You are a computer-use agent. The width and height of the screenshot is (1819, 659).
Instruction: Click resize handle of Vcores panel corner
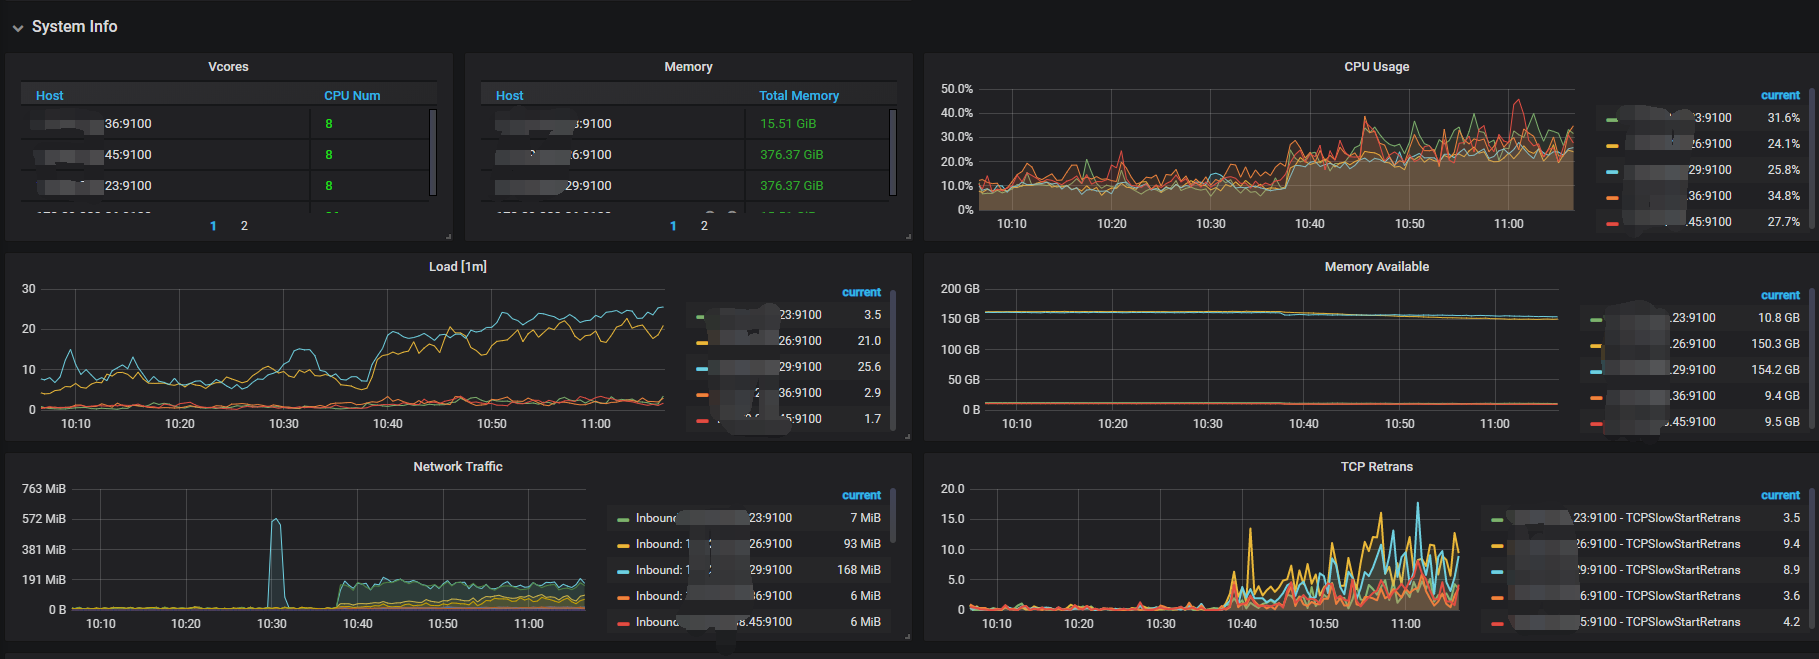pos(448,237)
